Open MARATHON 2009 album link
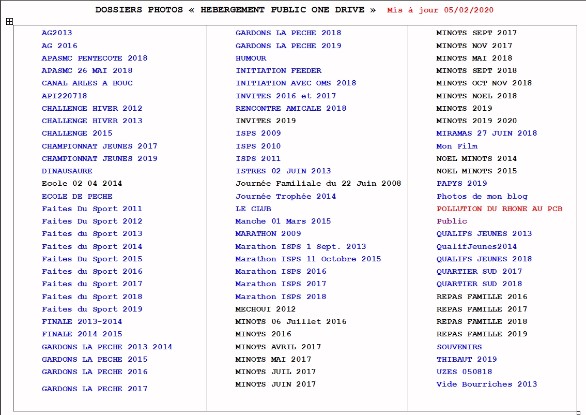The height and width of the screenshot is (415, 586). pyautogui.click(x=268, y=233)
